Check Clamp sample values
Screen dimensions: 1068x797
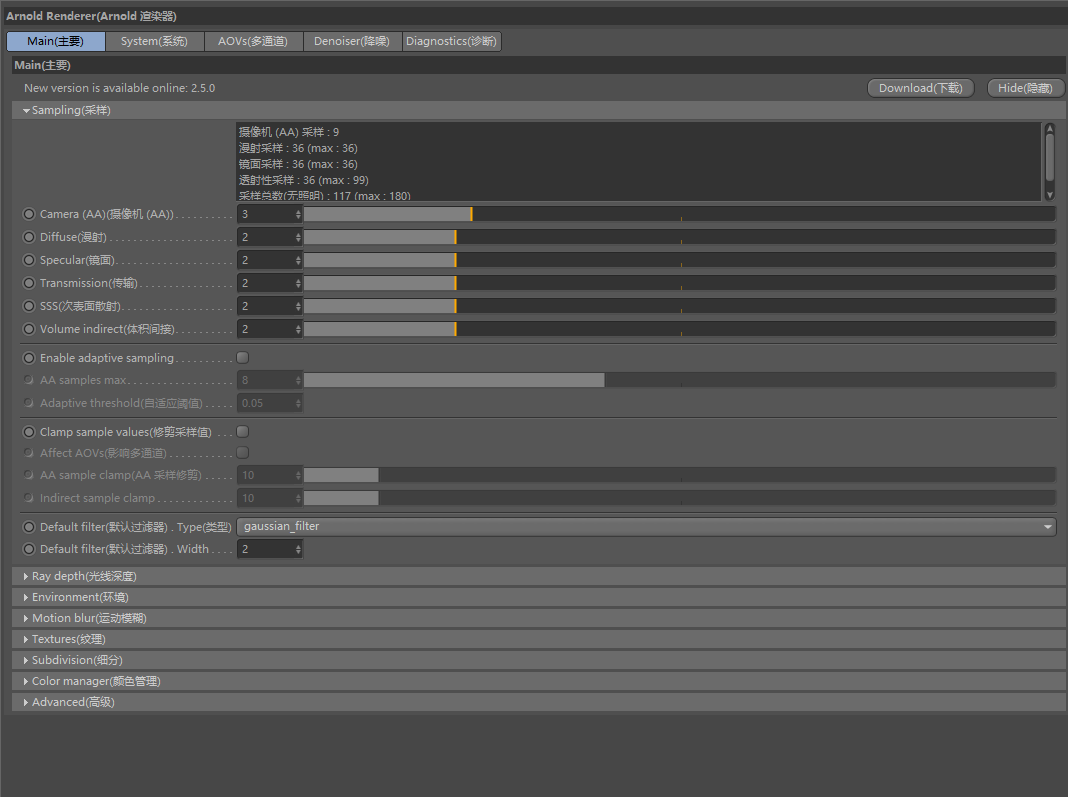coord(242,432)
